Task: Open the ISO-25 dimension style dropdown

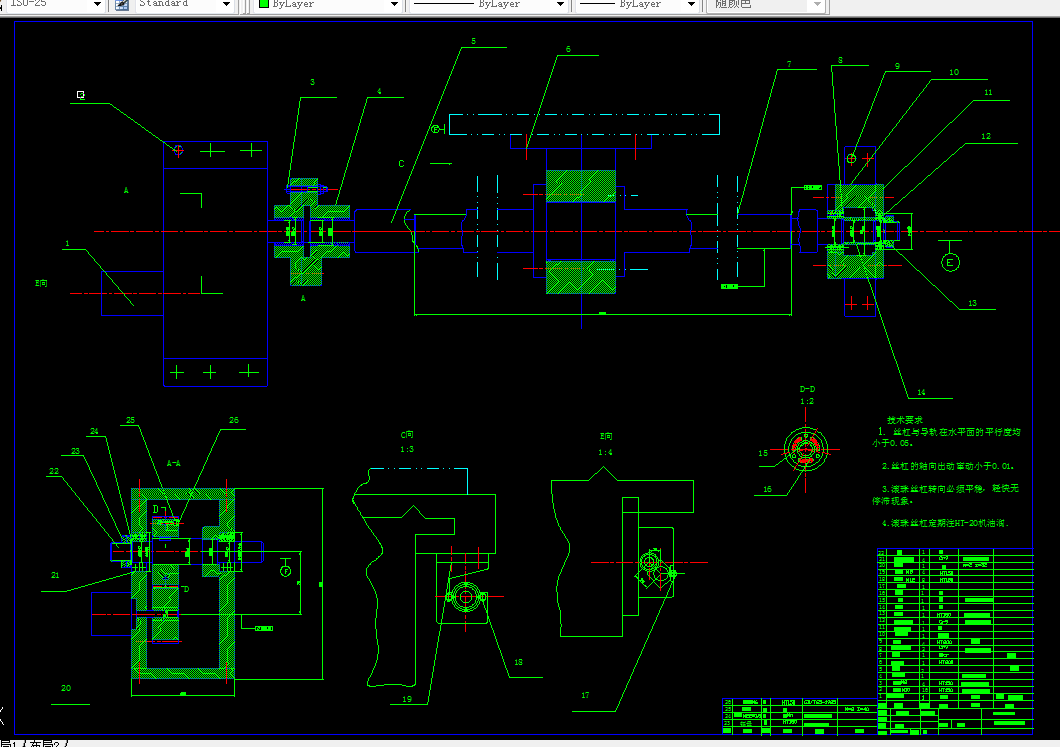Action: click(97, 4)
